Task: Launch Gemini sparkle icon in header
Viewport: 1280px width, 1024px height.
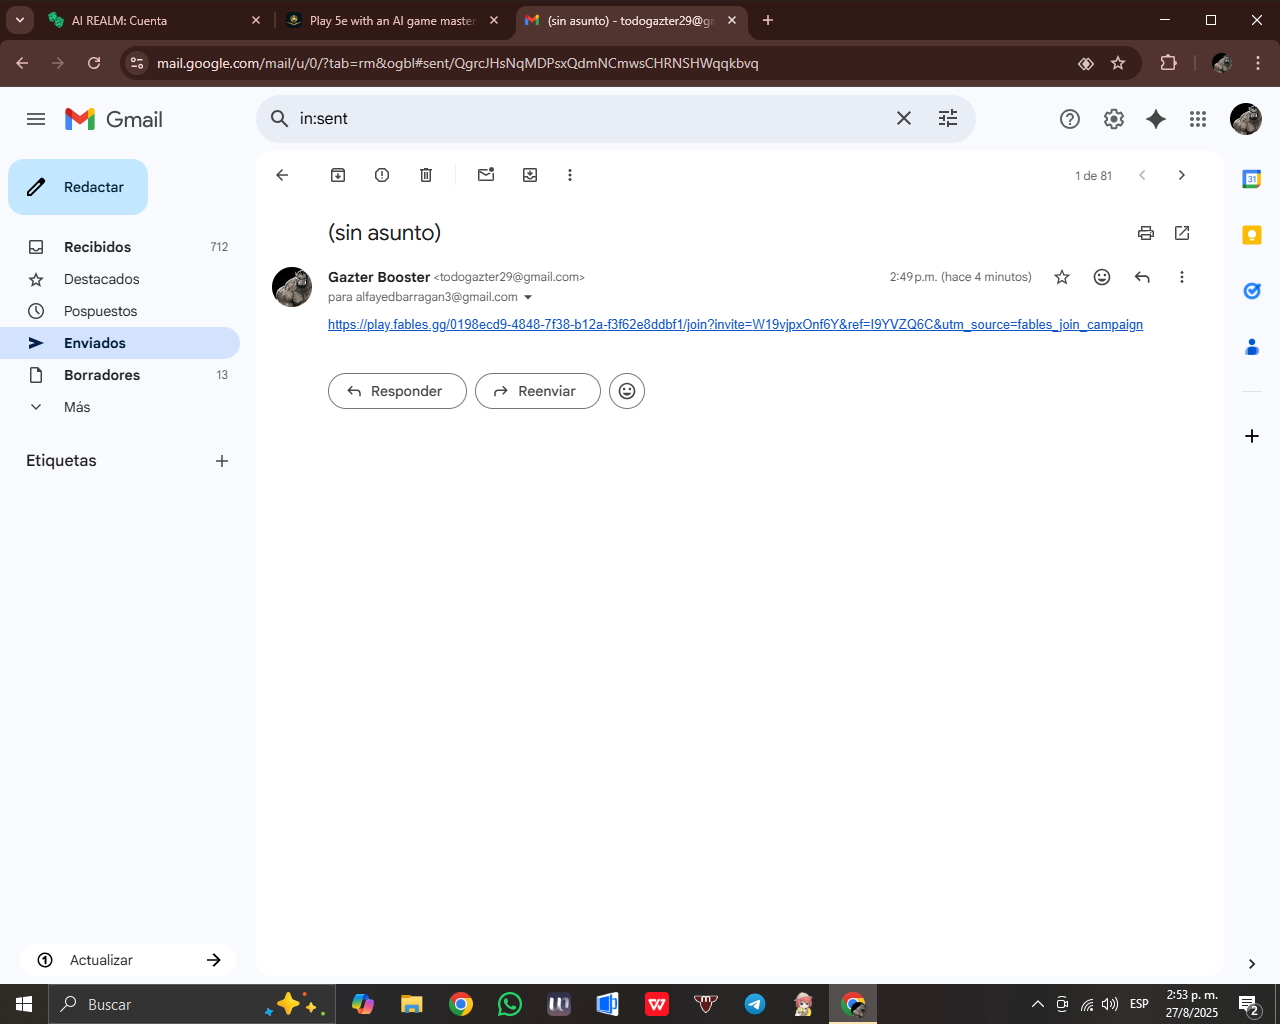Action: point(1156,119)
